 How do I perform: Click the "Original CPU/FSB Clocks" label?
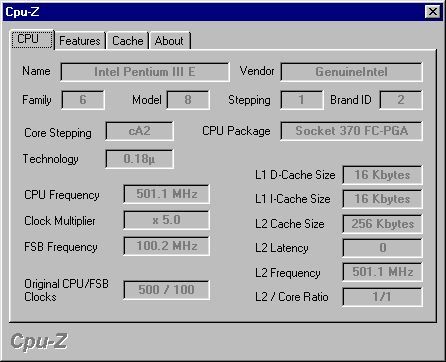click(66, 290)
